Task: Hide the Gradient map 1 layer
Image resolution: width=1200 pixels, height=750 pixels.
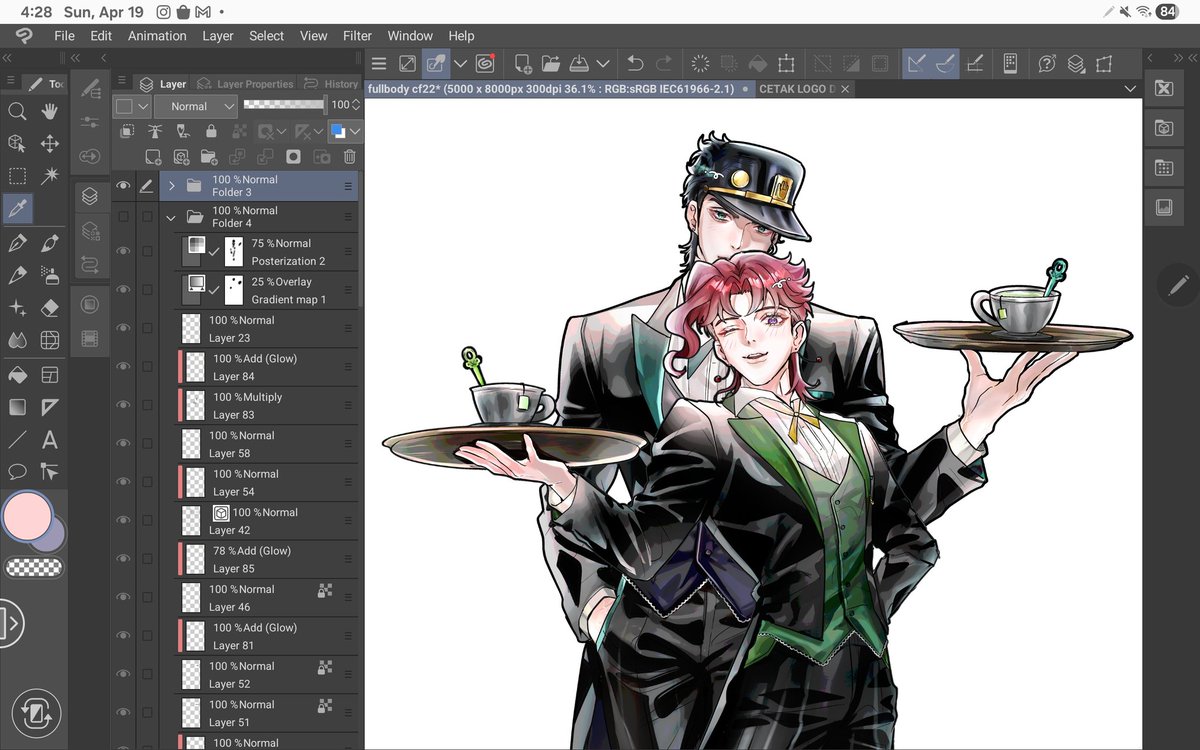Action: [x=124, y=290]
